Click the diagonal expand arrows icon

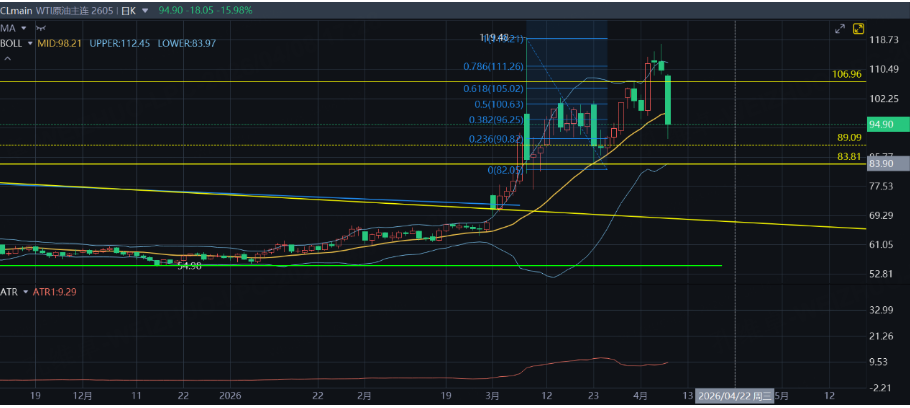click(839, 29)
